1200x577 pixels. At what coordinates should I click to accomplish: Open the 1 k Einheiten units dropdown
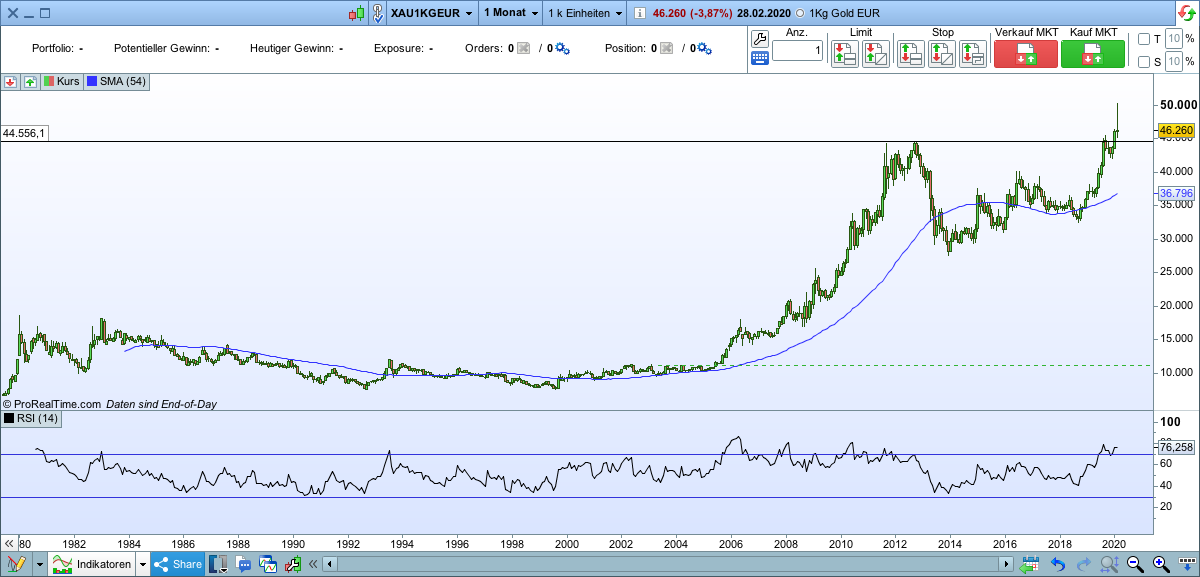coord(583,13)
